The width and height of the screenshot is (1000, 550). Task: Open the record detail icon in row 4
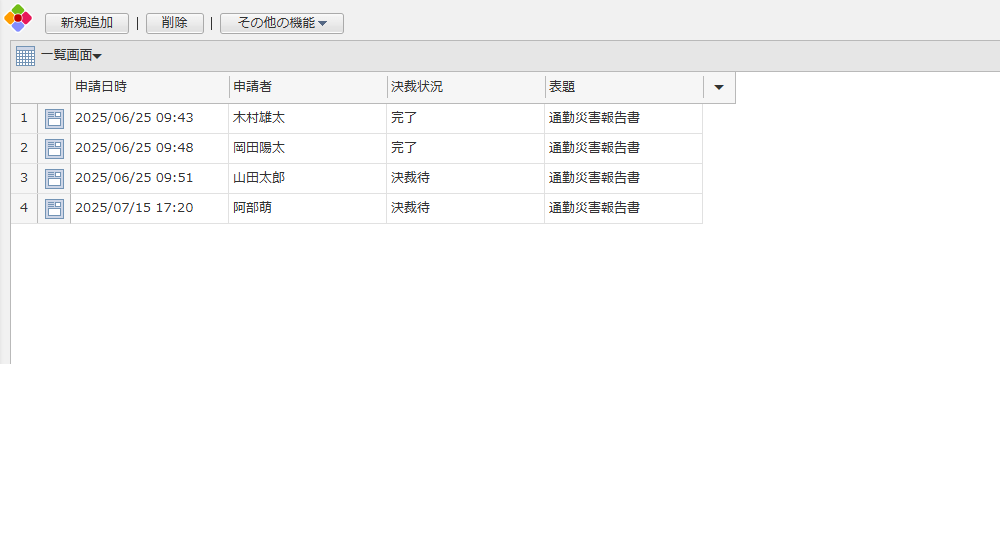(x=54, y=209)
